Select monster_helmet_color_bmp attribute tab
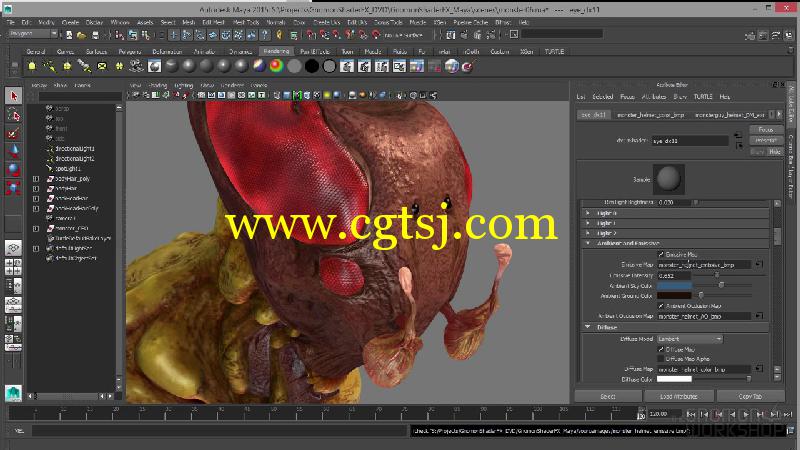 [651, 115]
